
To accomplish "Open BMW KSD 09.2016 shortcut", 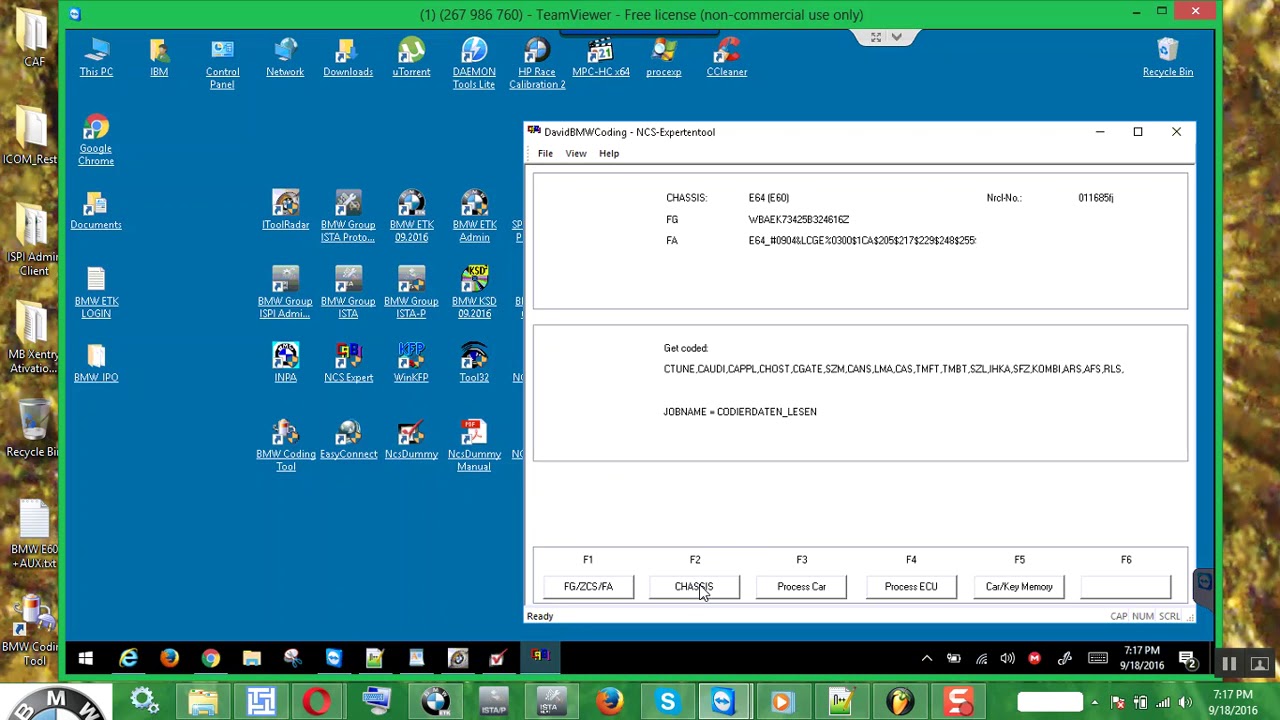I will 474,293.
